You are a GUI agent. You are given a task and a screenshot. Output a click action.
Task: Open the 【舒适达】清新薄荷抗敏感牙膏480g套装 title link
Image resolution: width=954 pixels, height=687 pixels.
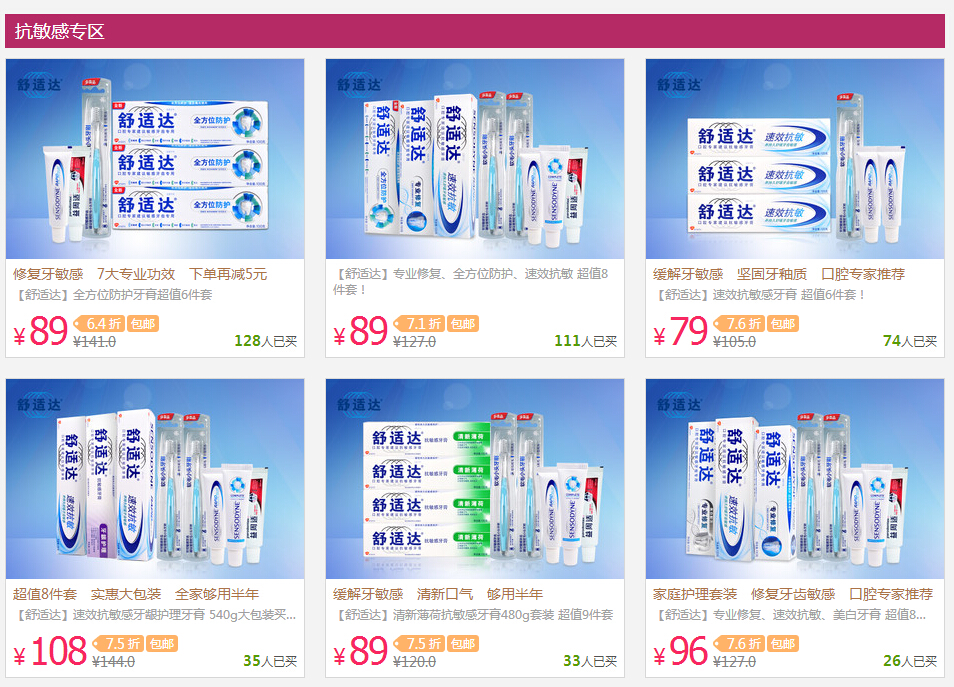point(473,615)
